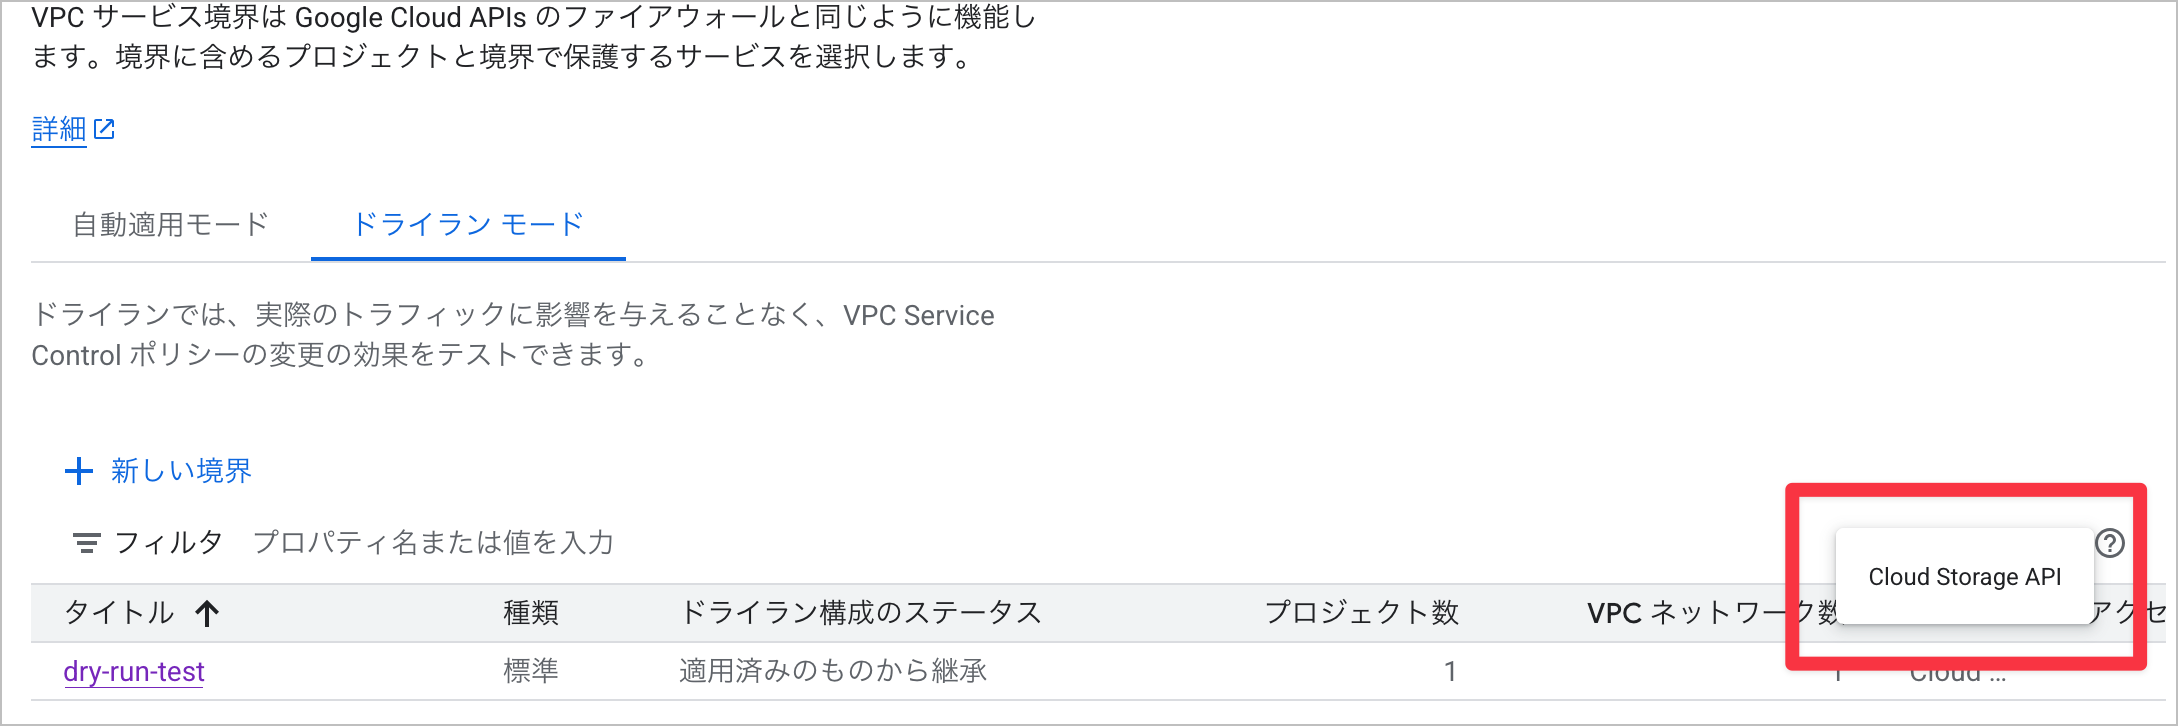Viewport: 2178px width, 726px height.
Task: Click the Cloud Storage API tooltip
Action: pyautogui.click(x=1964, y=577)
